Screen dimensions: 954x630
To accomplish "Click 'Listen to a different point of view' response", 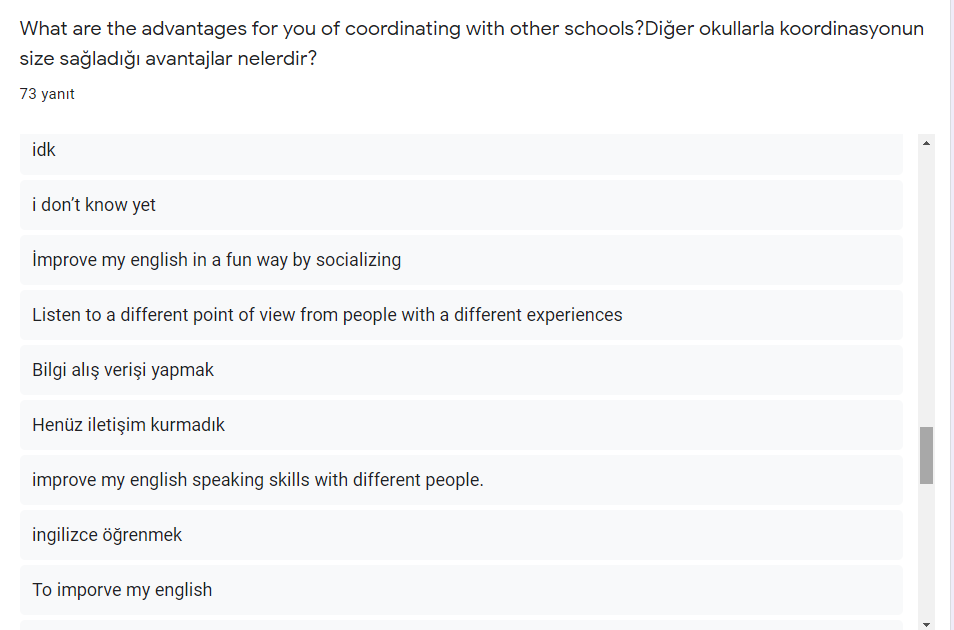I will pos(461,315).
